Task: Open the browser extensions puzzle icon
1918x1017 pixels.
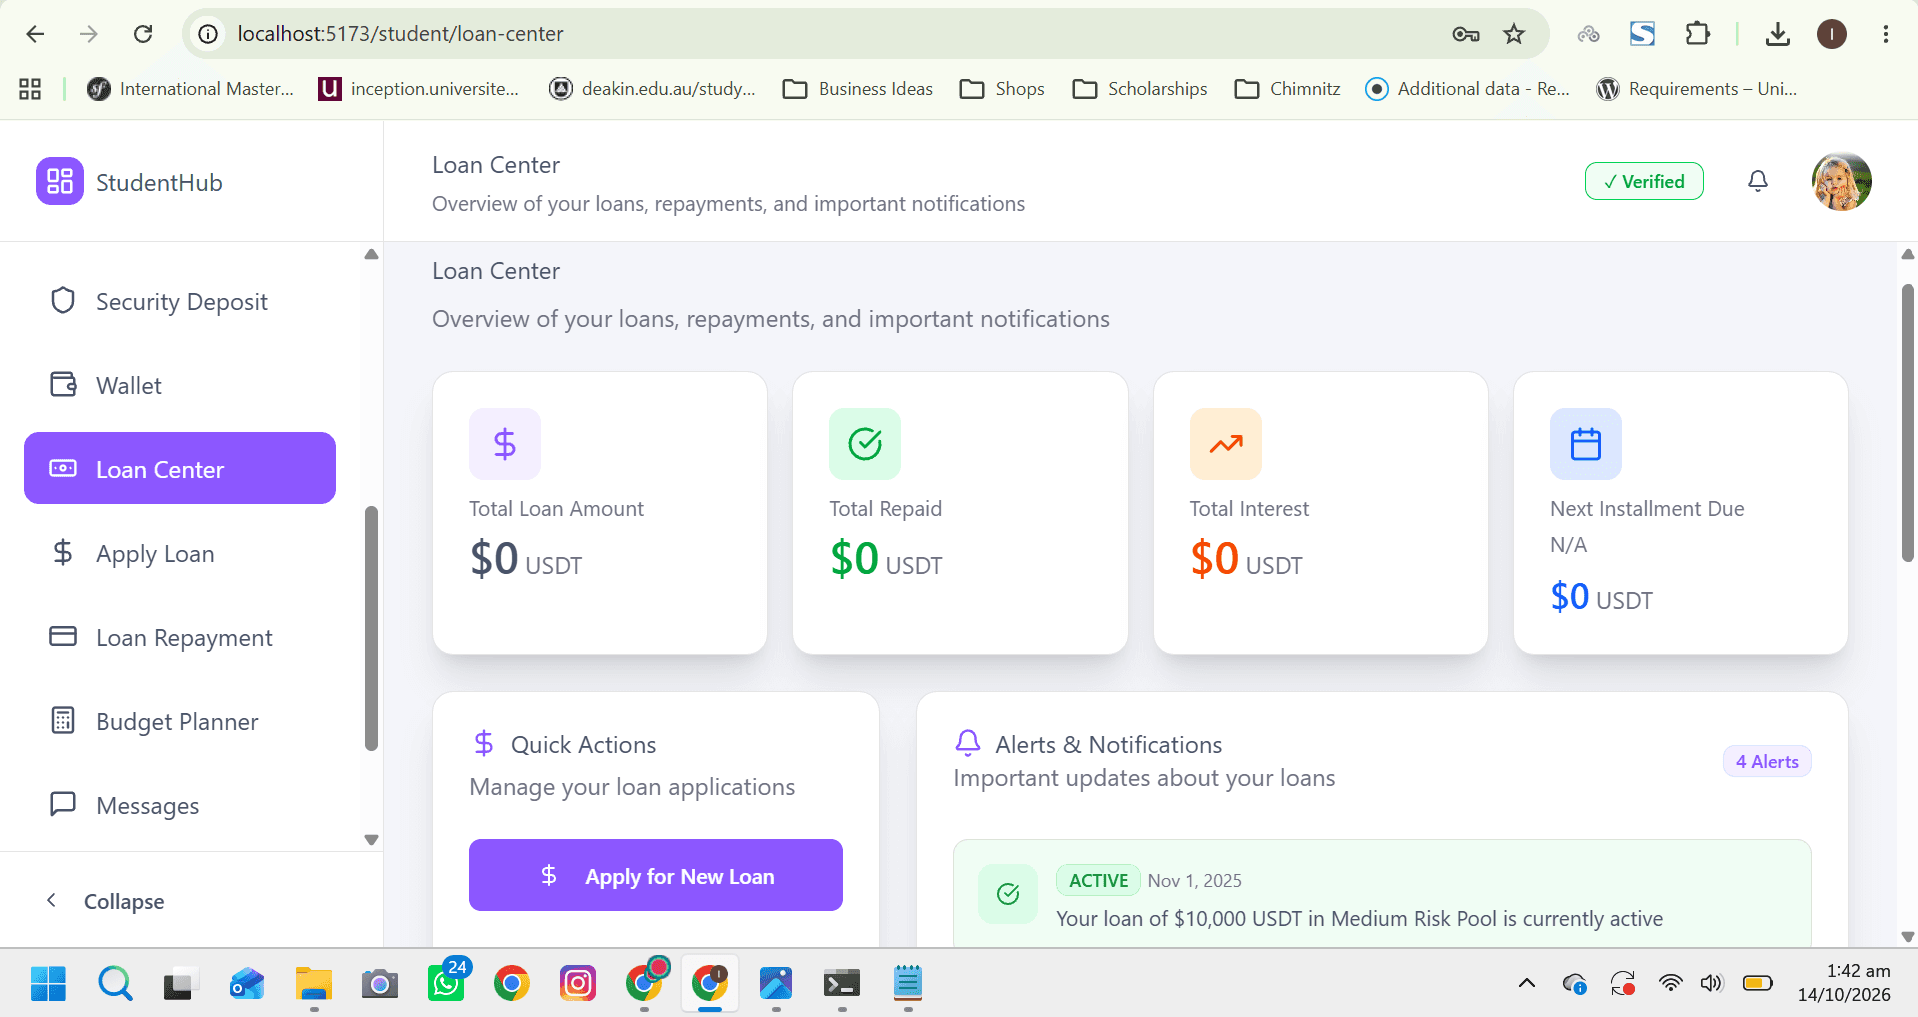Action: tap(1697, 34)
